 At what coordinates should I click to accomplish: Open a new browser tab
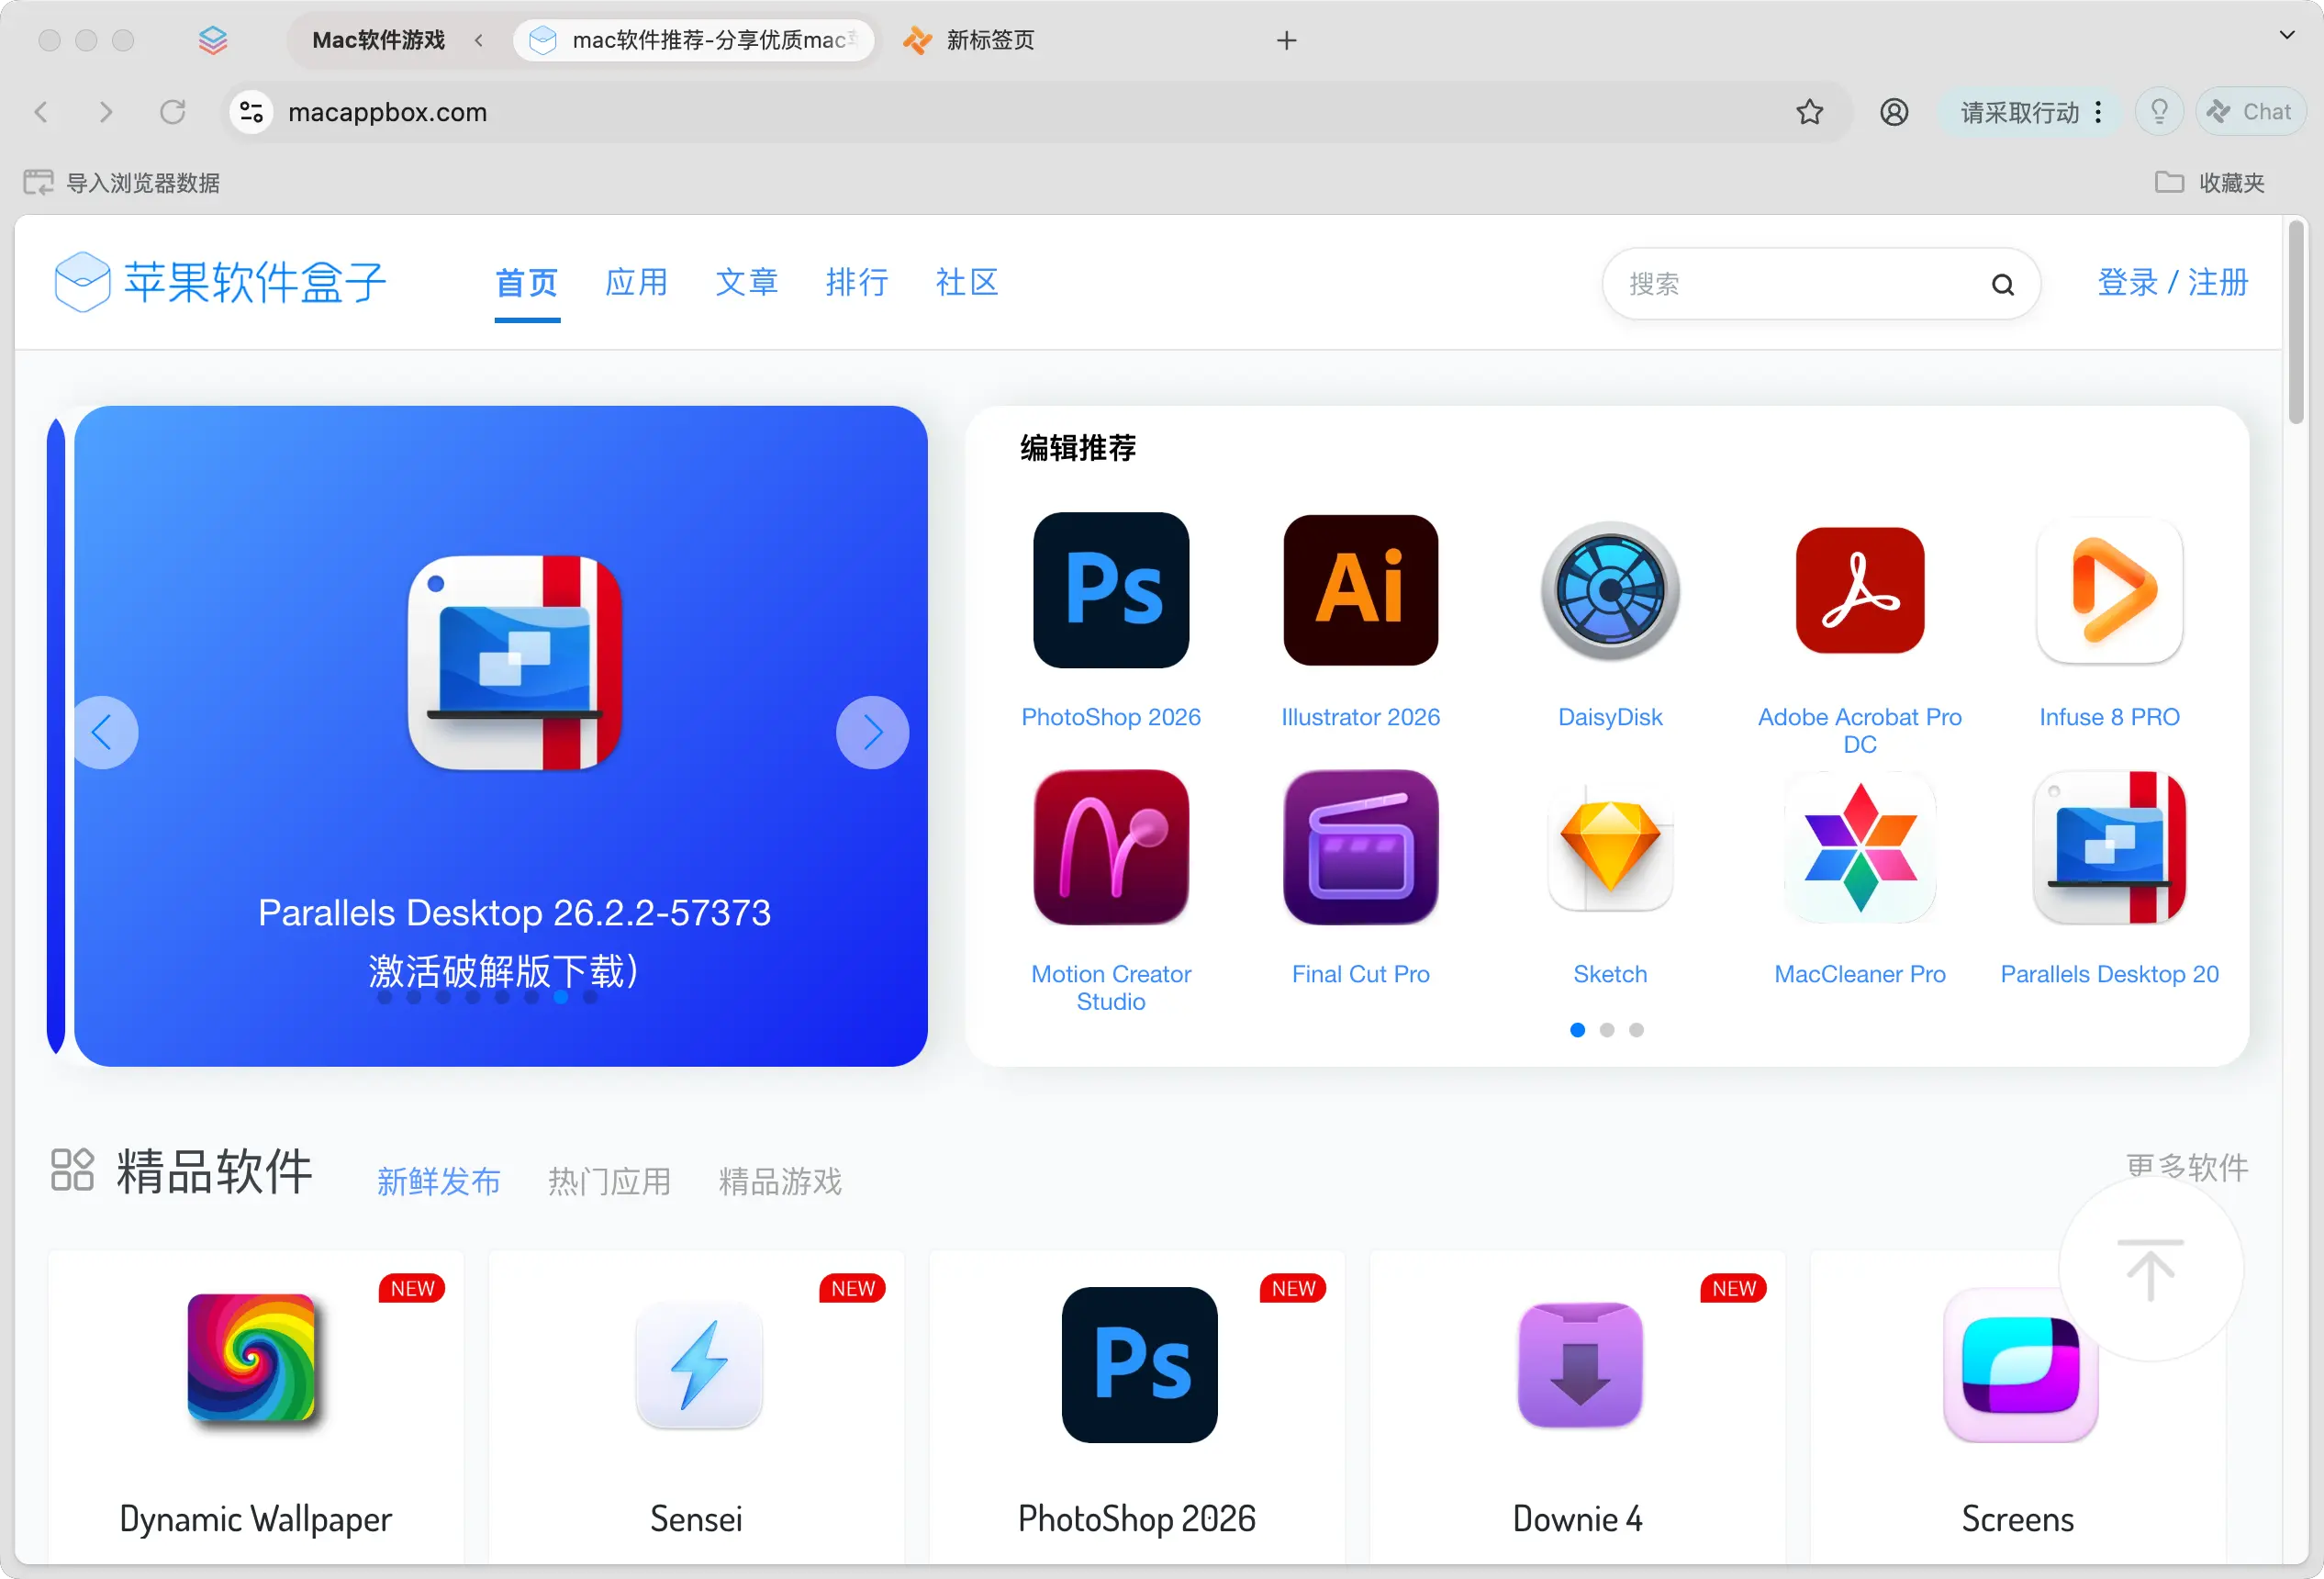pyautogui.click(x=1286, y=40)
